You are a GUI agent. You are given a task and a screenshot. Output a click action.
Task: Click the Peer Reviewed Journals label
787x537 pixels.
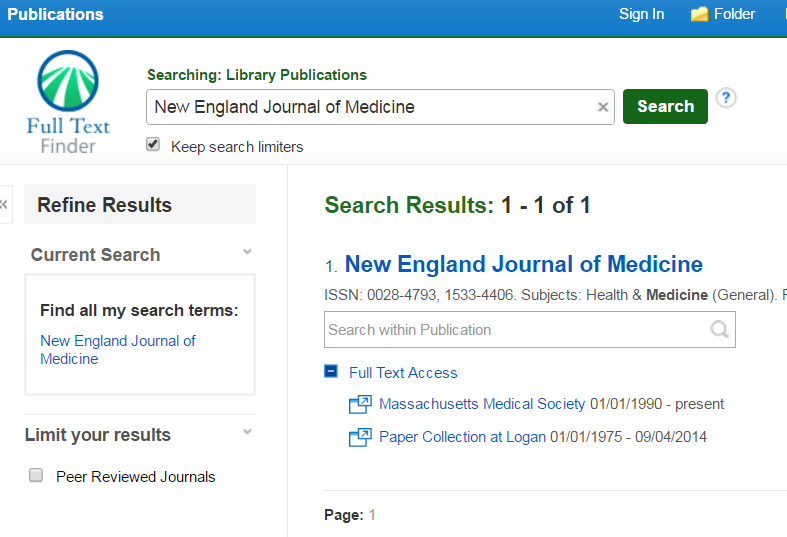pyautogui.click(x=136, y=477)
